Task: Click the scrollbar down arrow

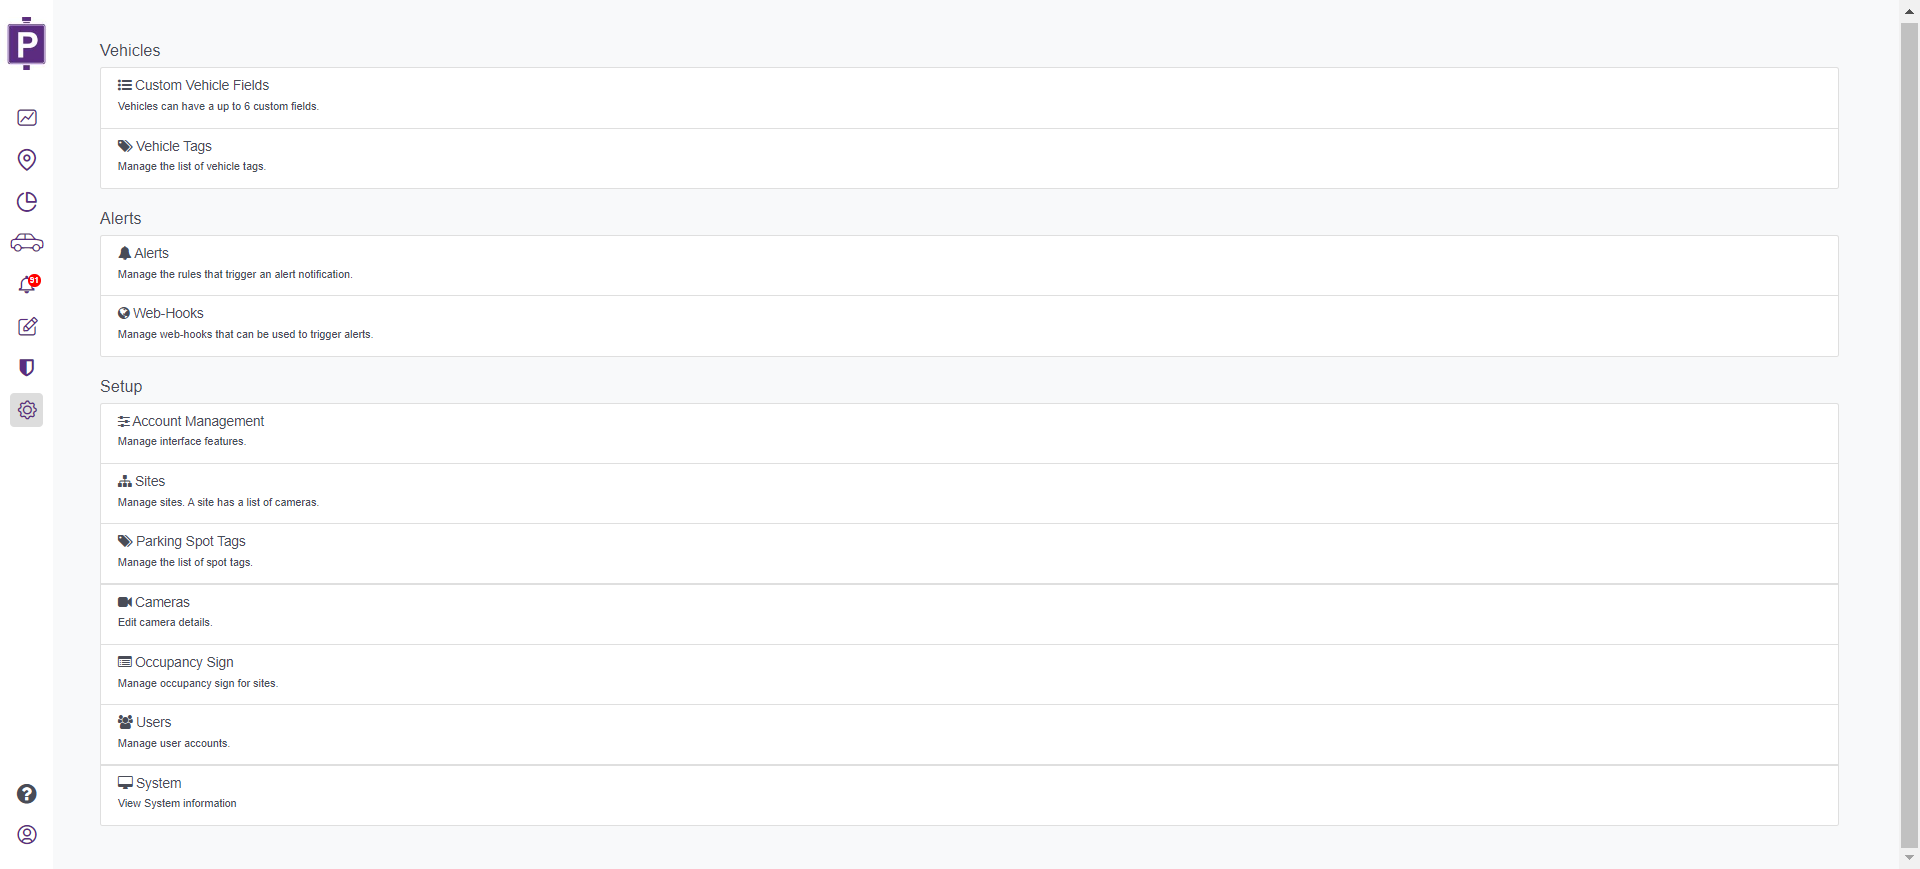Action: [x=1909, y=858]
